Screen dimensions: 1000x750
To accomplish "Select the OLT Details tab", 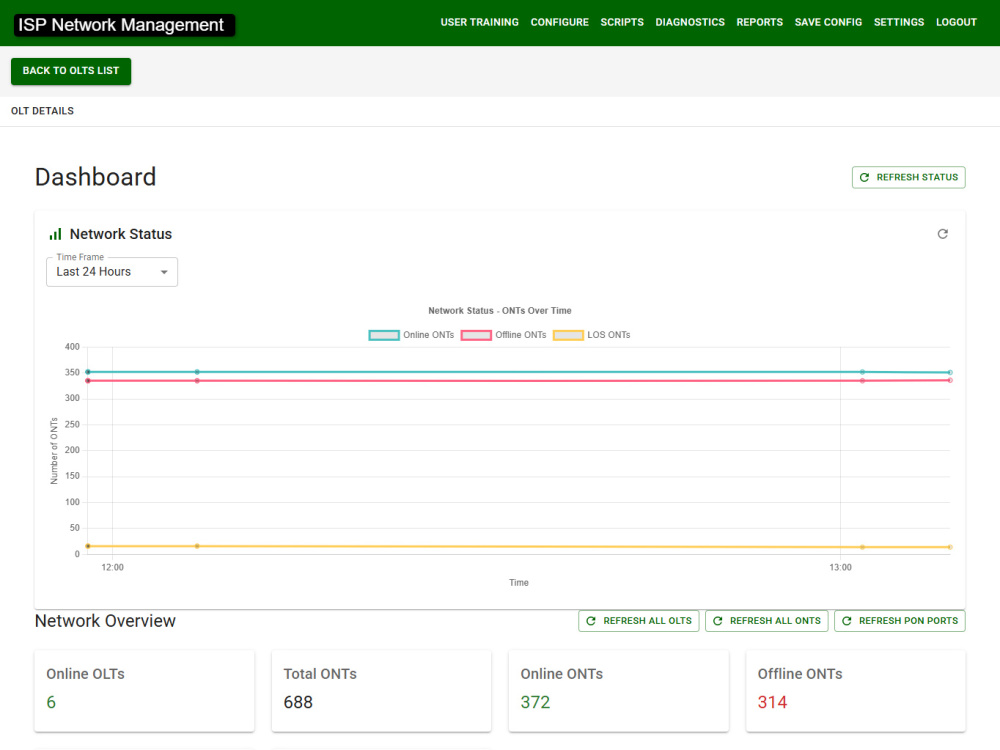I will click(42, 111).
